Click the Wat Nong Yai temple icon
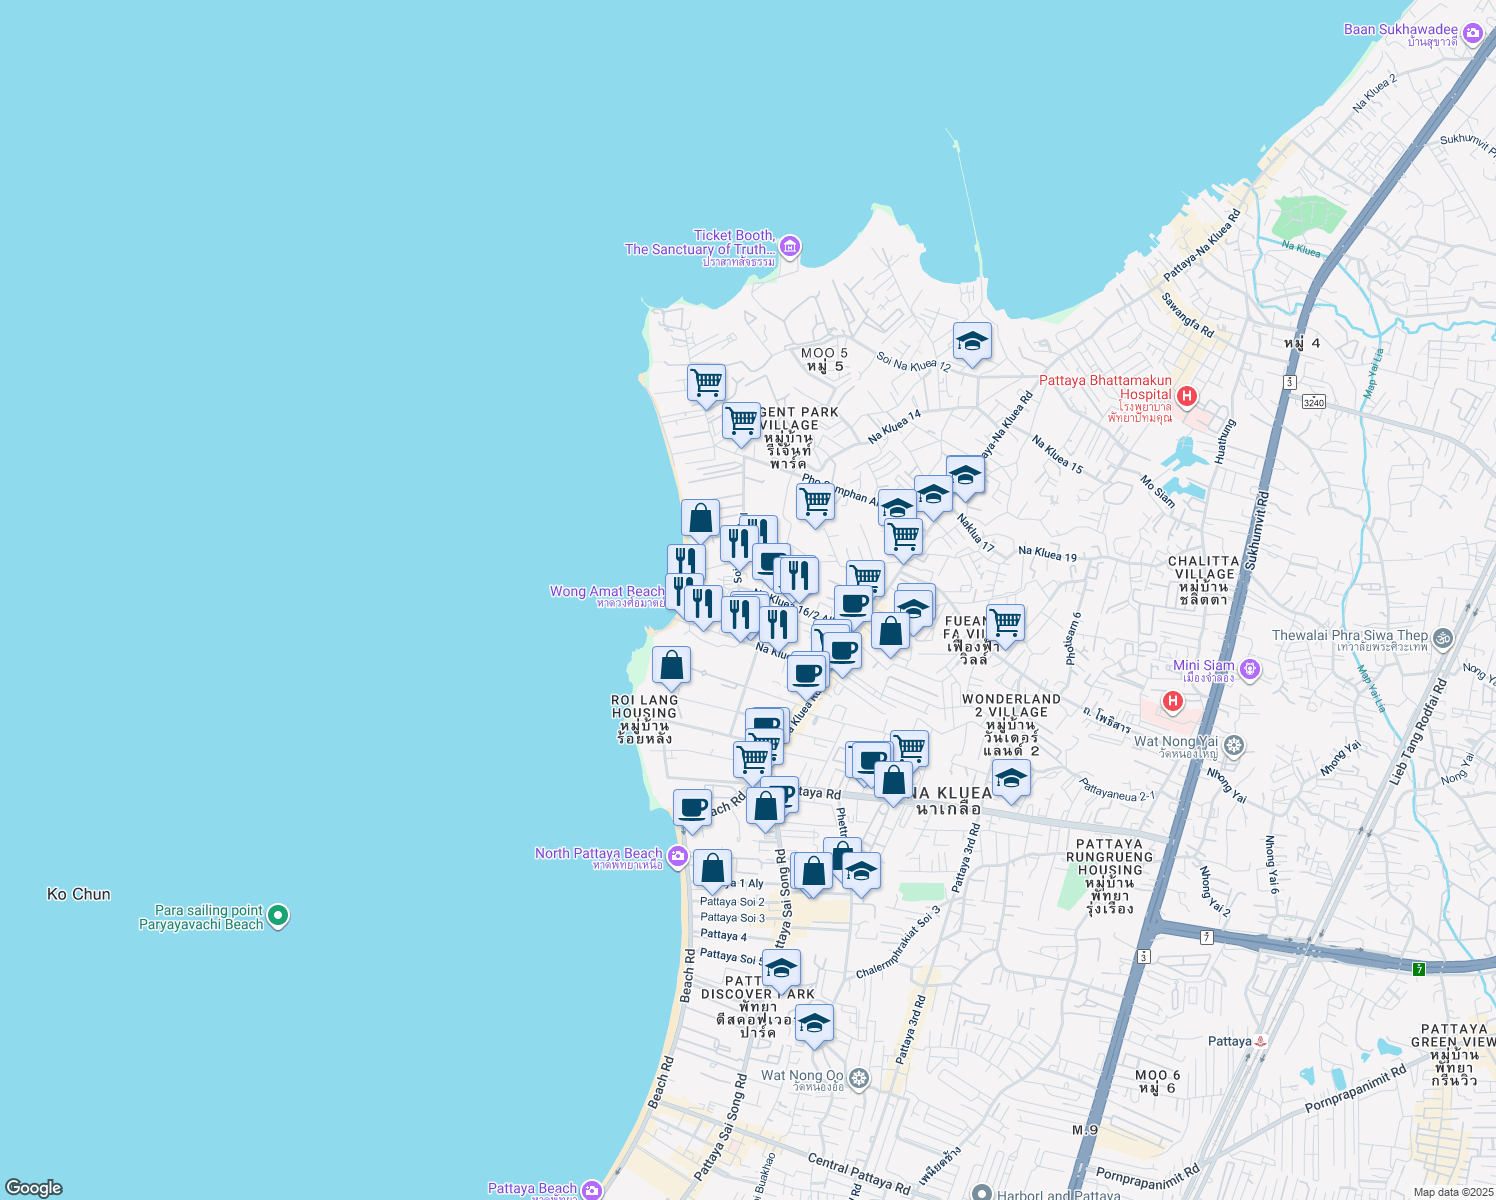The height and width of the screenshot is (1200, 1496). 1234,745
